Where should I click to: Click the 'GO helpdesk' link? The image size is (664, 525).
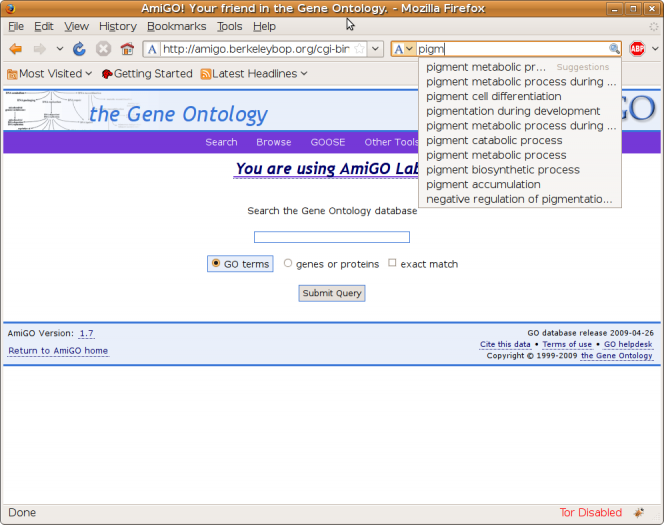point(628,345)
